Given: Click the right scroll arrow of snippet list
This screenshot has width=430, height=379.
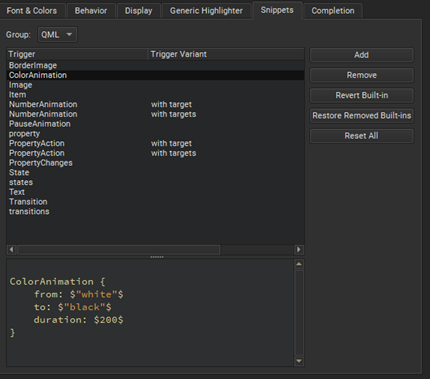Looking at the screenshot, I should (299, 249).
